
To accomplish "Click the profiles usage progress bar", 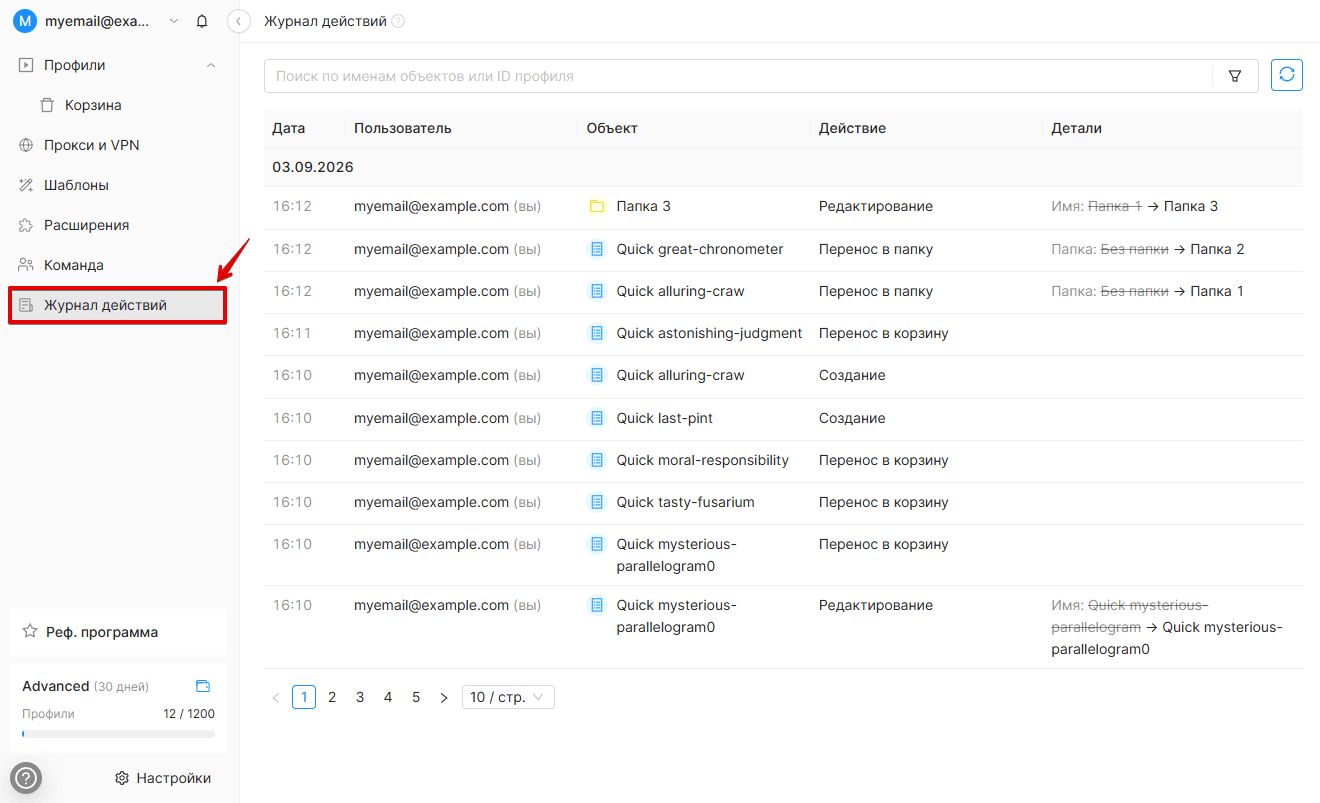I will tap(118, 734).
